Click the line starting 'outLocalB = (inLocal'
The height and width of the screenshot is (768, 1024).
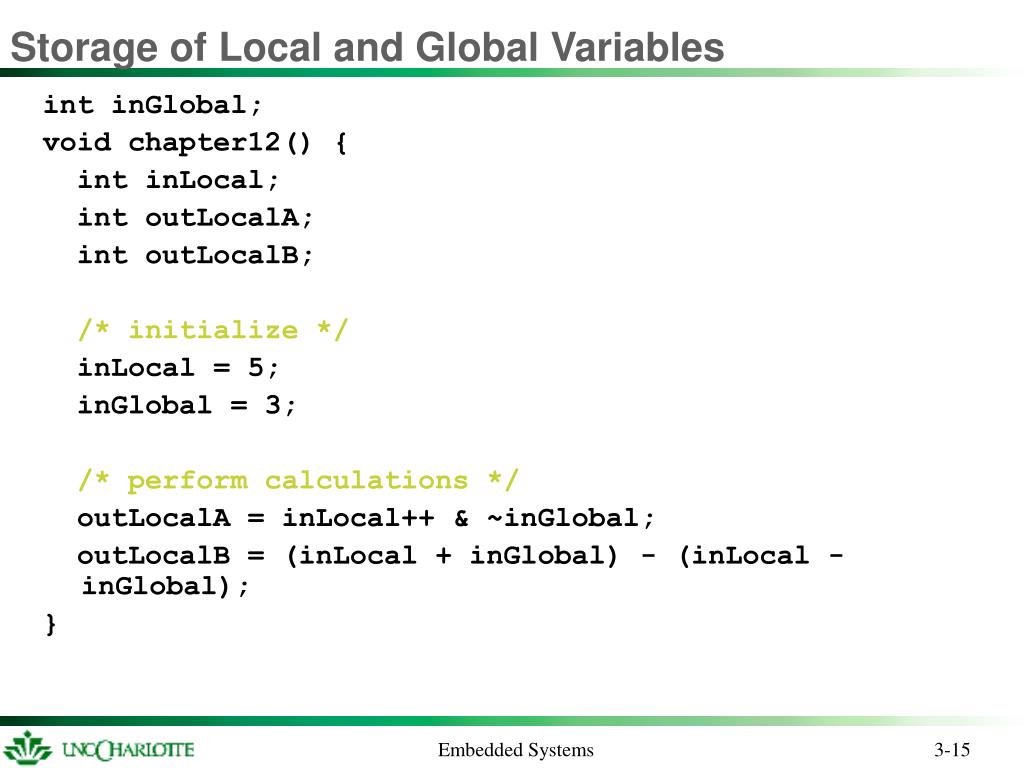pos(460,556)
